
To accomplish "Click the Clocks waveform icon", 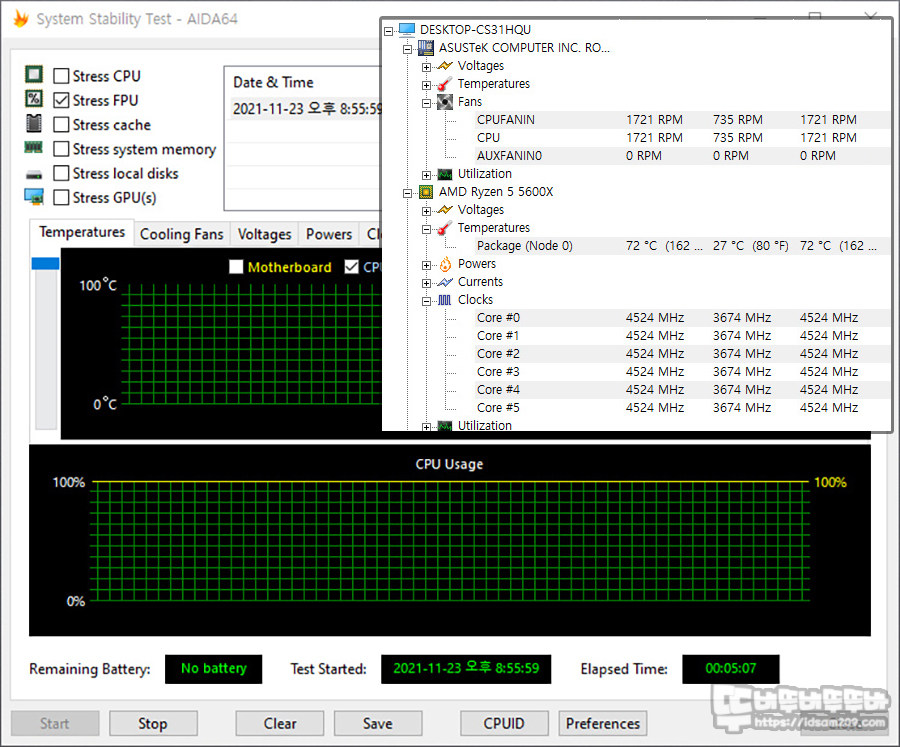I will pyautogui.click(x=445, y=300).
